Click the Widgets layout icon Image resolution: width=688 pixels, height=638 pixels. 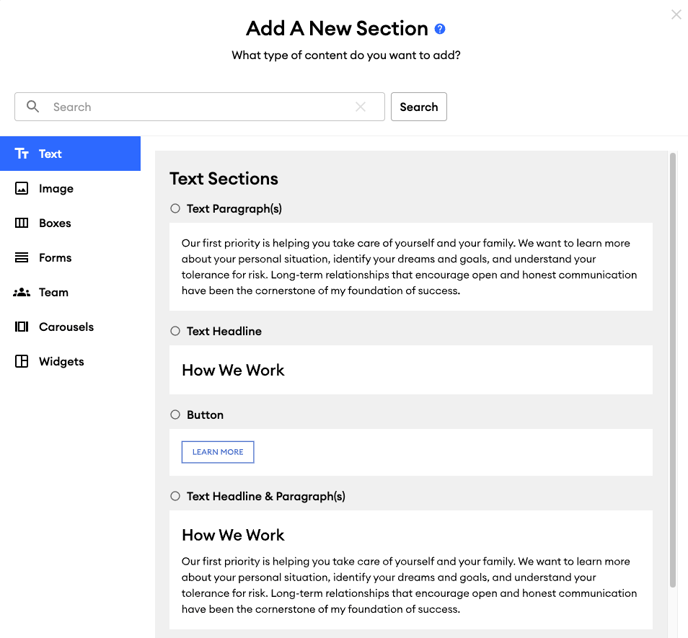pyautogui.click(x=22, y=362)
